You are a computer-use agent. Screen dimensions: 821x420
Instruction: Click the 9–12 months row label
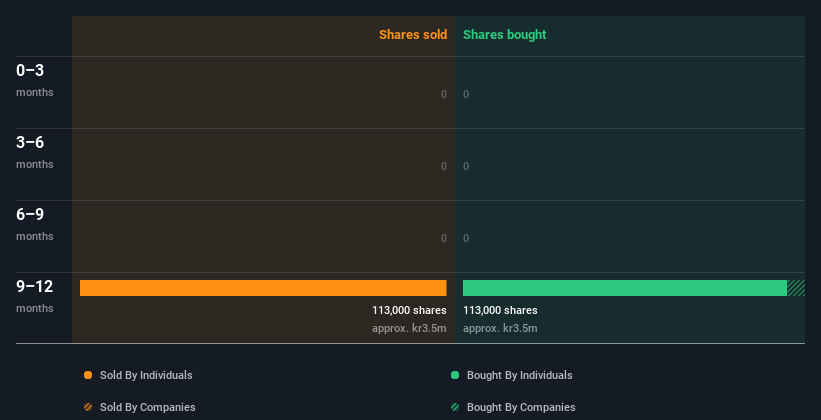(x=35, y=296)
